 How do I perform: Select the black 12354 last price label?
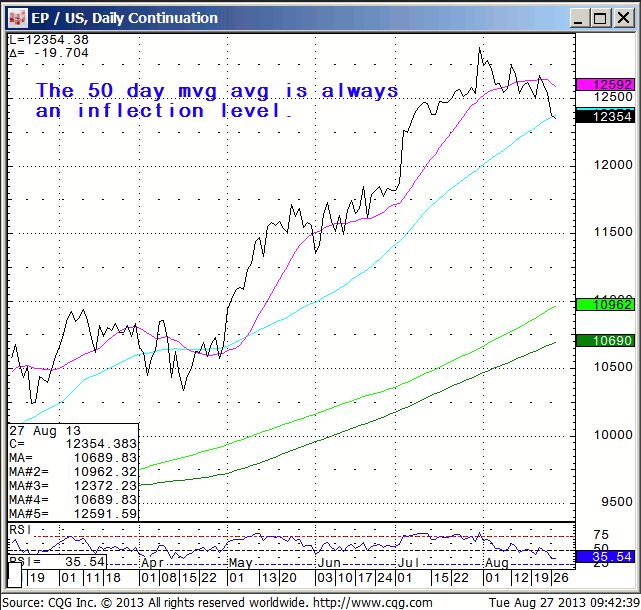(611, 117)
